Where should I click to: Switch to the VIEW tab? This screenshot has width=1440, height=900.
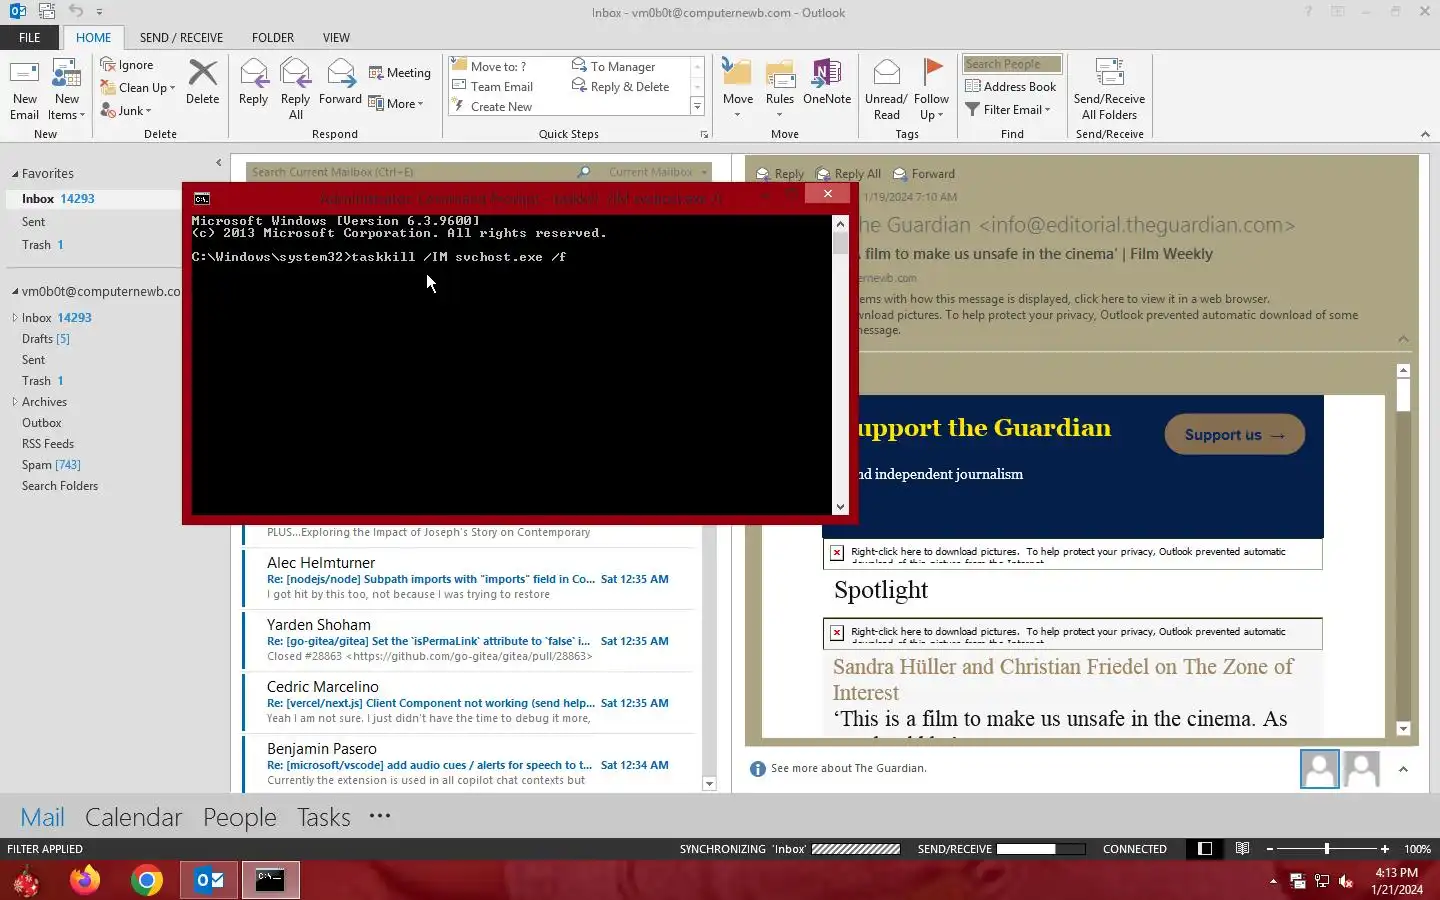point(336,38)
